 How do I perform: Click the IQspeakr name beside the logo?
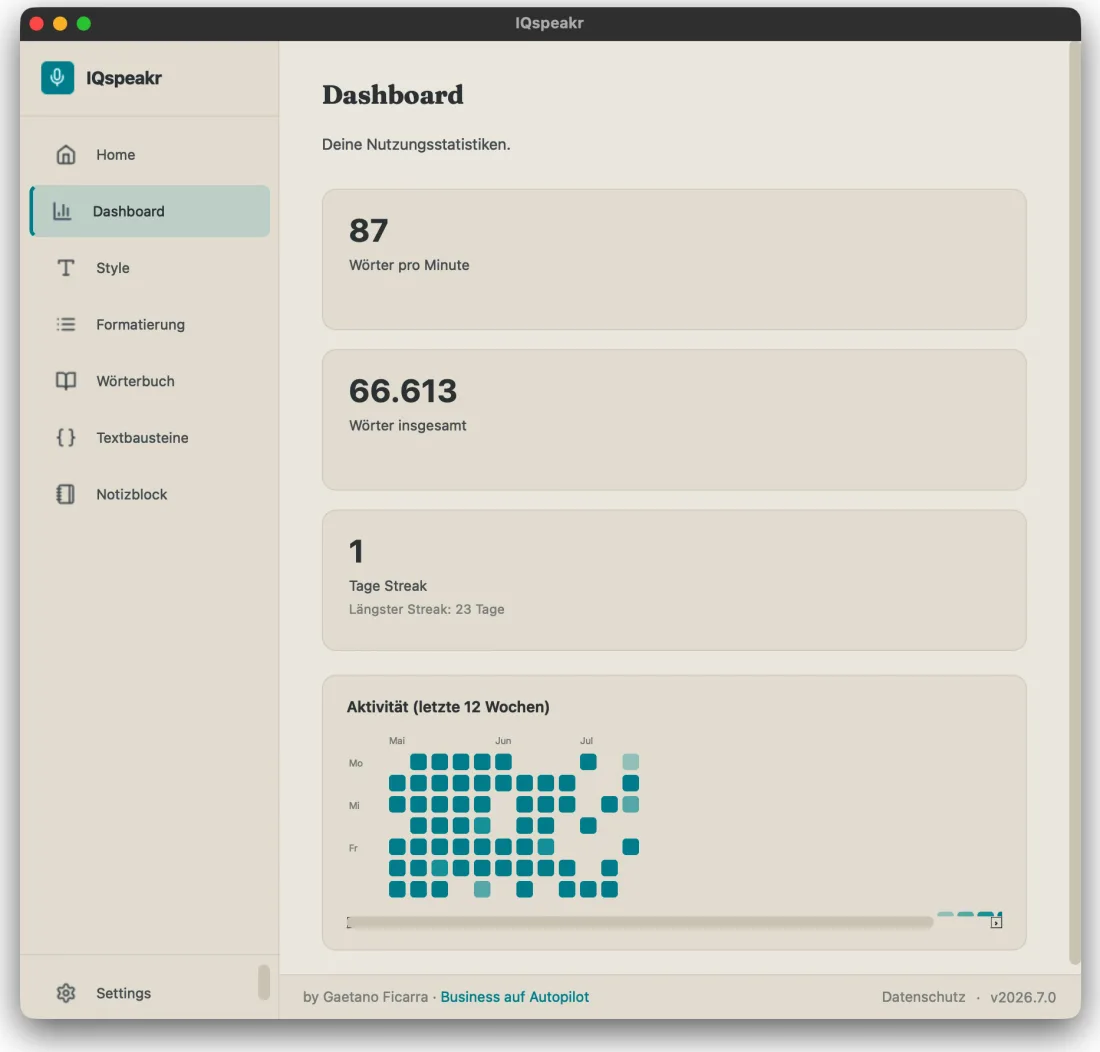[124, 78]
